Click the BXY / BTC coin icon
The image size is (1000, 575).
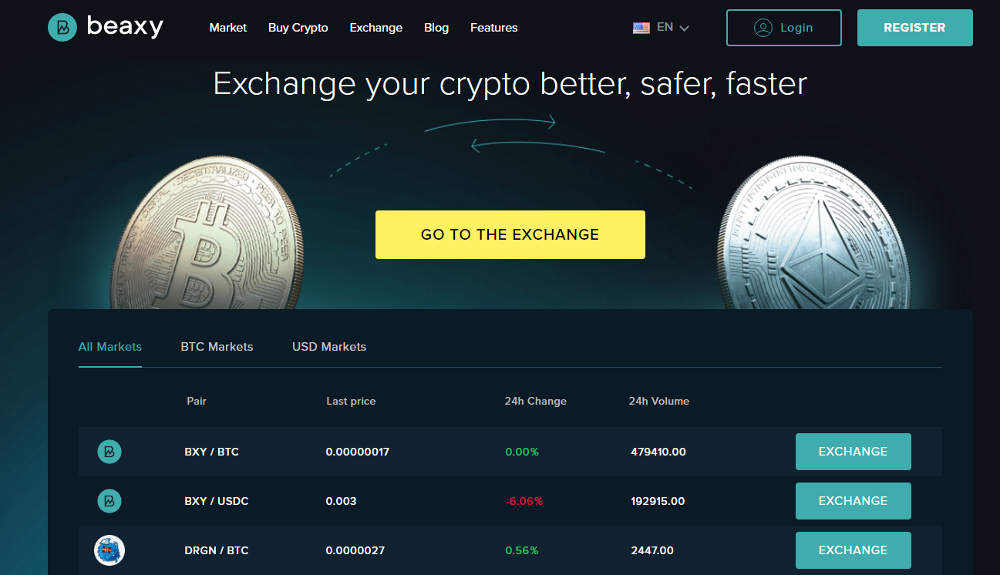pos(109,451)
